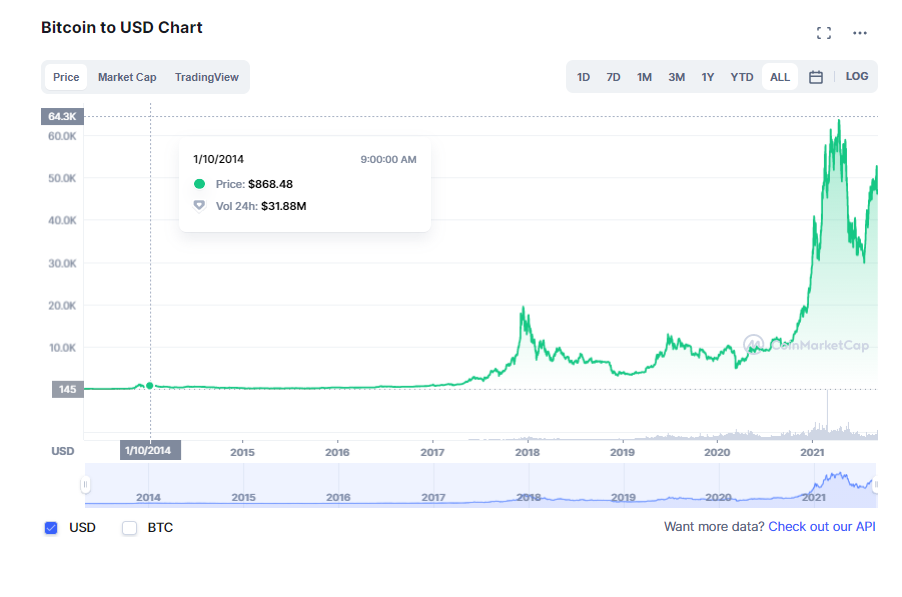Viewport: 902px width, 597px height.
Task: Click the 145 minimum price label
Action: [68, 389]
